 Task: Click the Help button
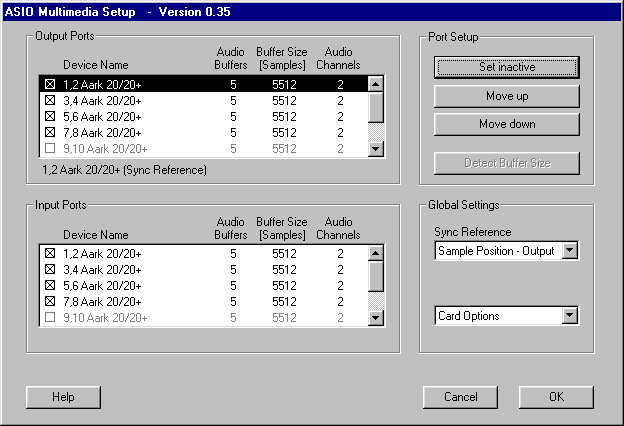(64, 397)
